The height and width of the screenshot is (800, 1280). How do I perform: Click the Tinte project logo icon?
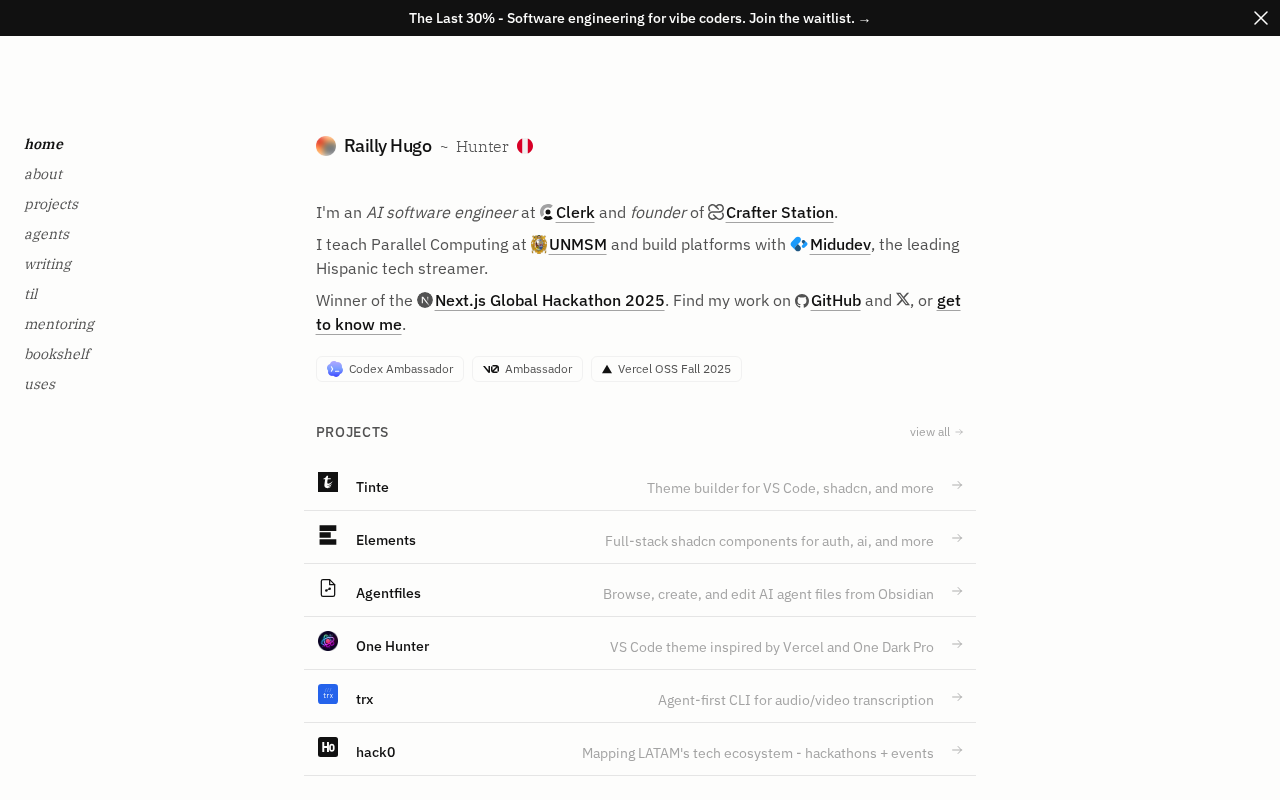328,482
